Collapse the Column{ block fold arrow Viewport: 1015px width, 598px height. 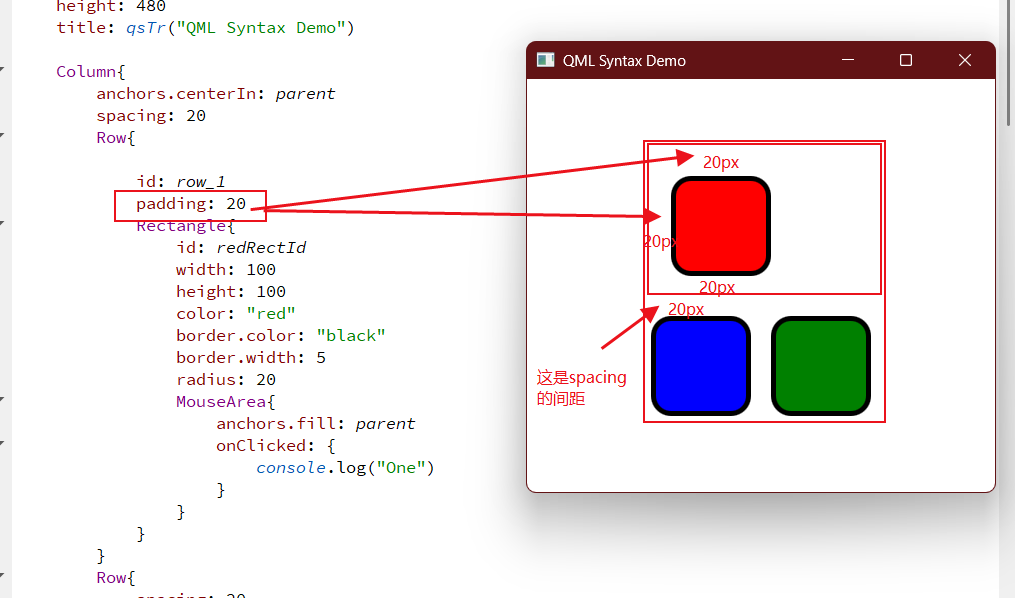pyautogui.click(x=2, y=69)
